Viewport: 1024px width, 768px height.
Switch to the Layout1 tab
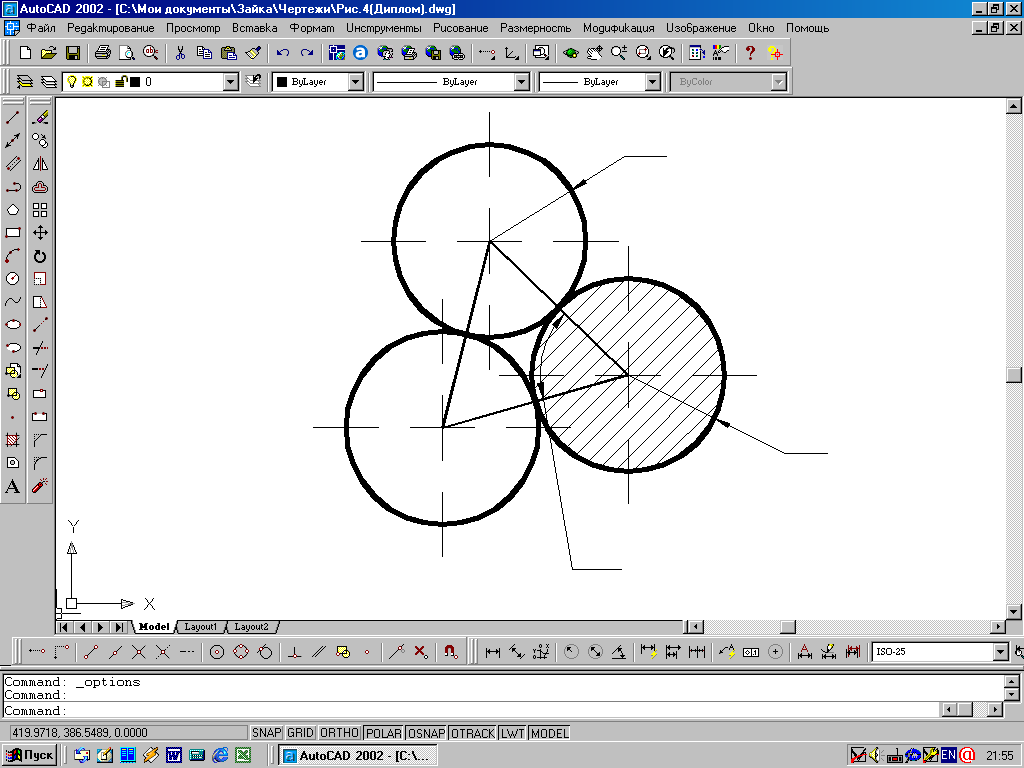point(200,627)
